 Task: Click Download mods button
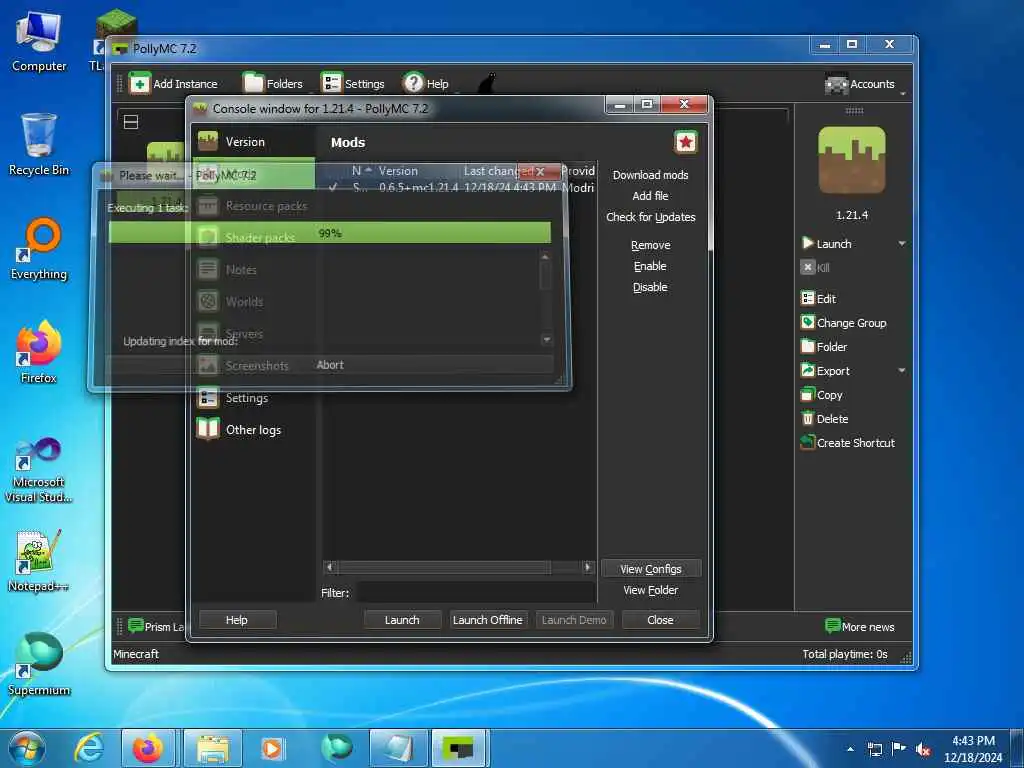point(650,175)
